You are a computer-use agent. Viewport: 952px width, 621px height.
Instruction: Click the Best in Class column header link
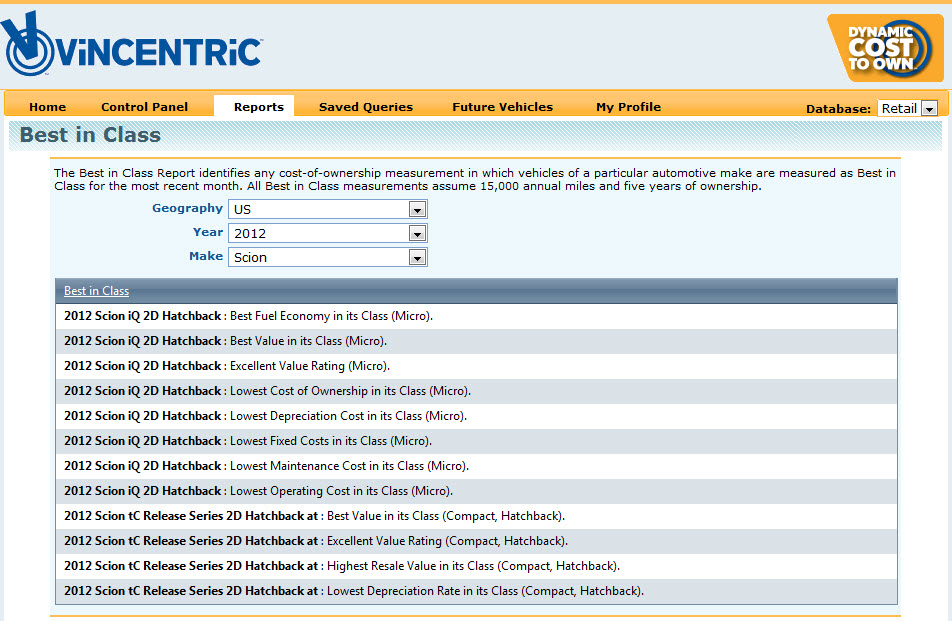click(x=97, y=291)
